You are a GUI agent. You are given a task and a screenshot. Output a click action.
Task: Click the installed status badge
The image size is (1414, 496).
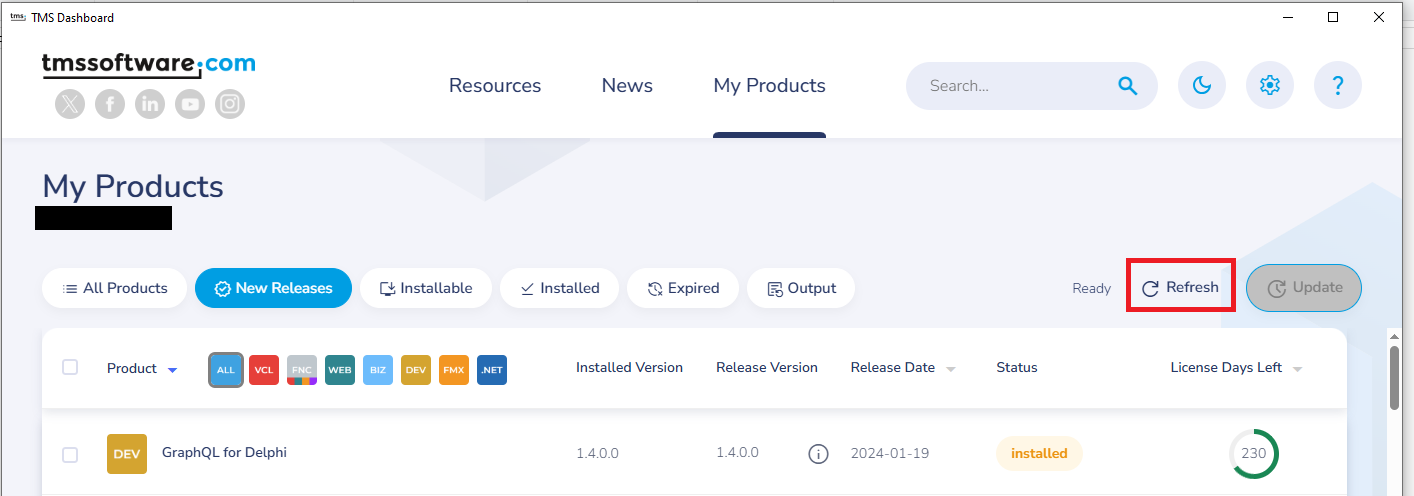coord(1039,453)
